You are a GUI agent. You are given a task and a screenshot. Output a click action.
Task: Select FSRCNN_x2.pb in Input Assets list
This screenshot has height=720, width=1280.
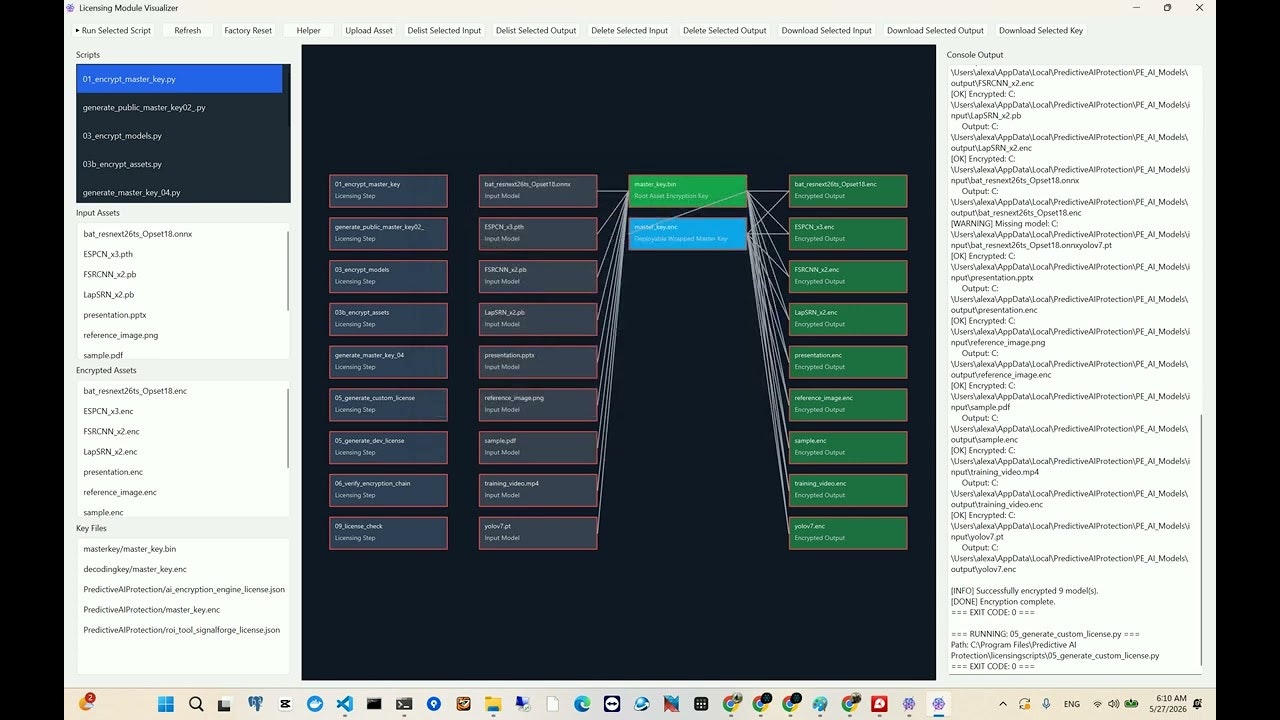(181, 274)
